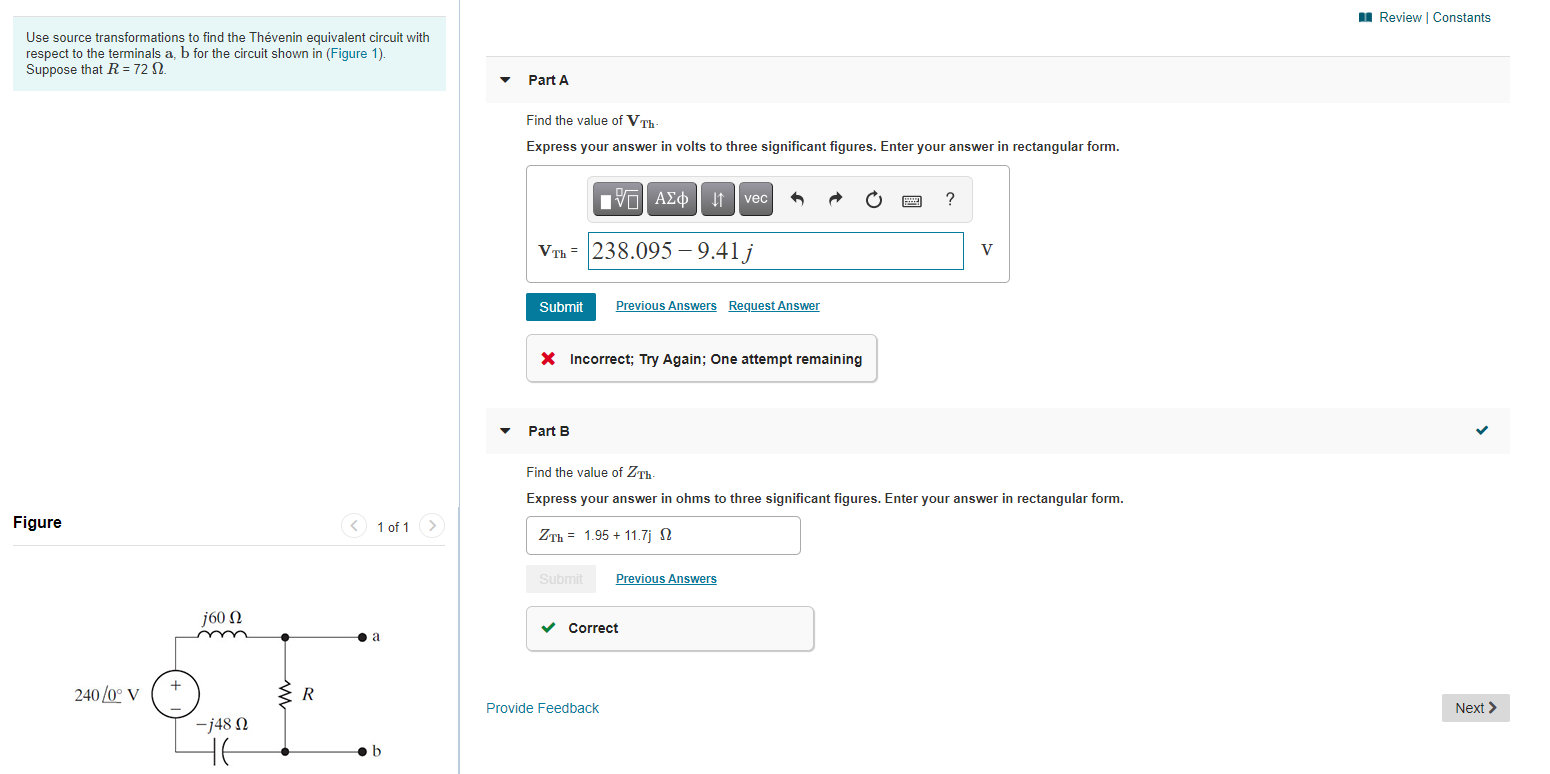Open the Constants reference

coord(1461,17)
